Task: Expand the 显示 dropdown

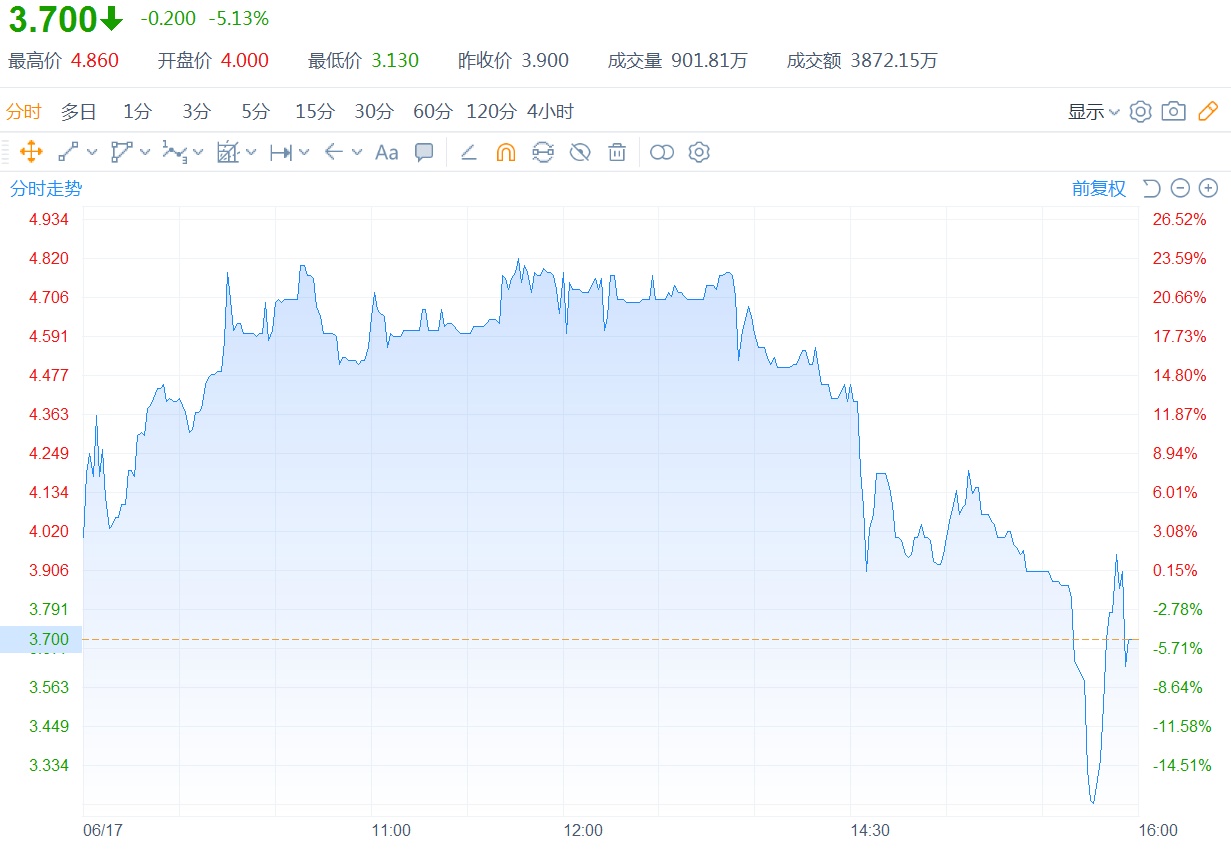Action: click(x=1093, y=111)
